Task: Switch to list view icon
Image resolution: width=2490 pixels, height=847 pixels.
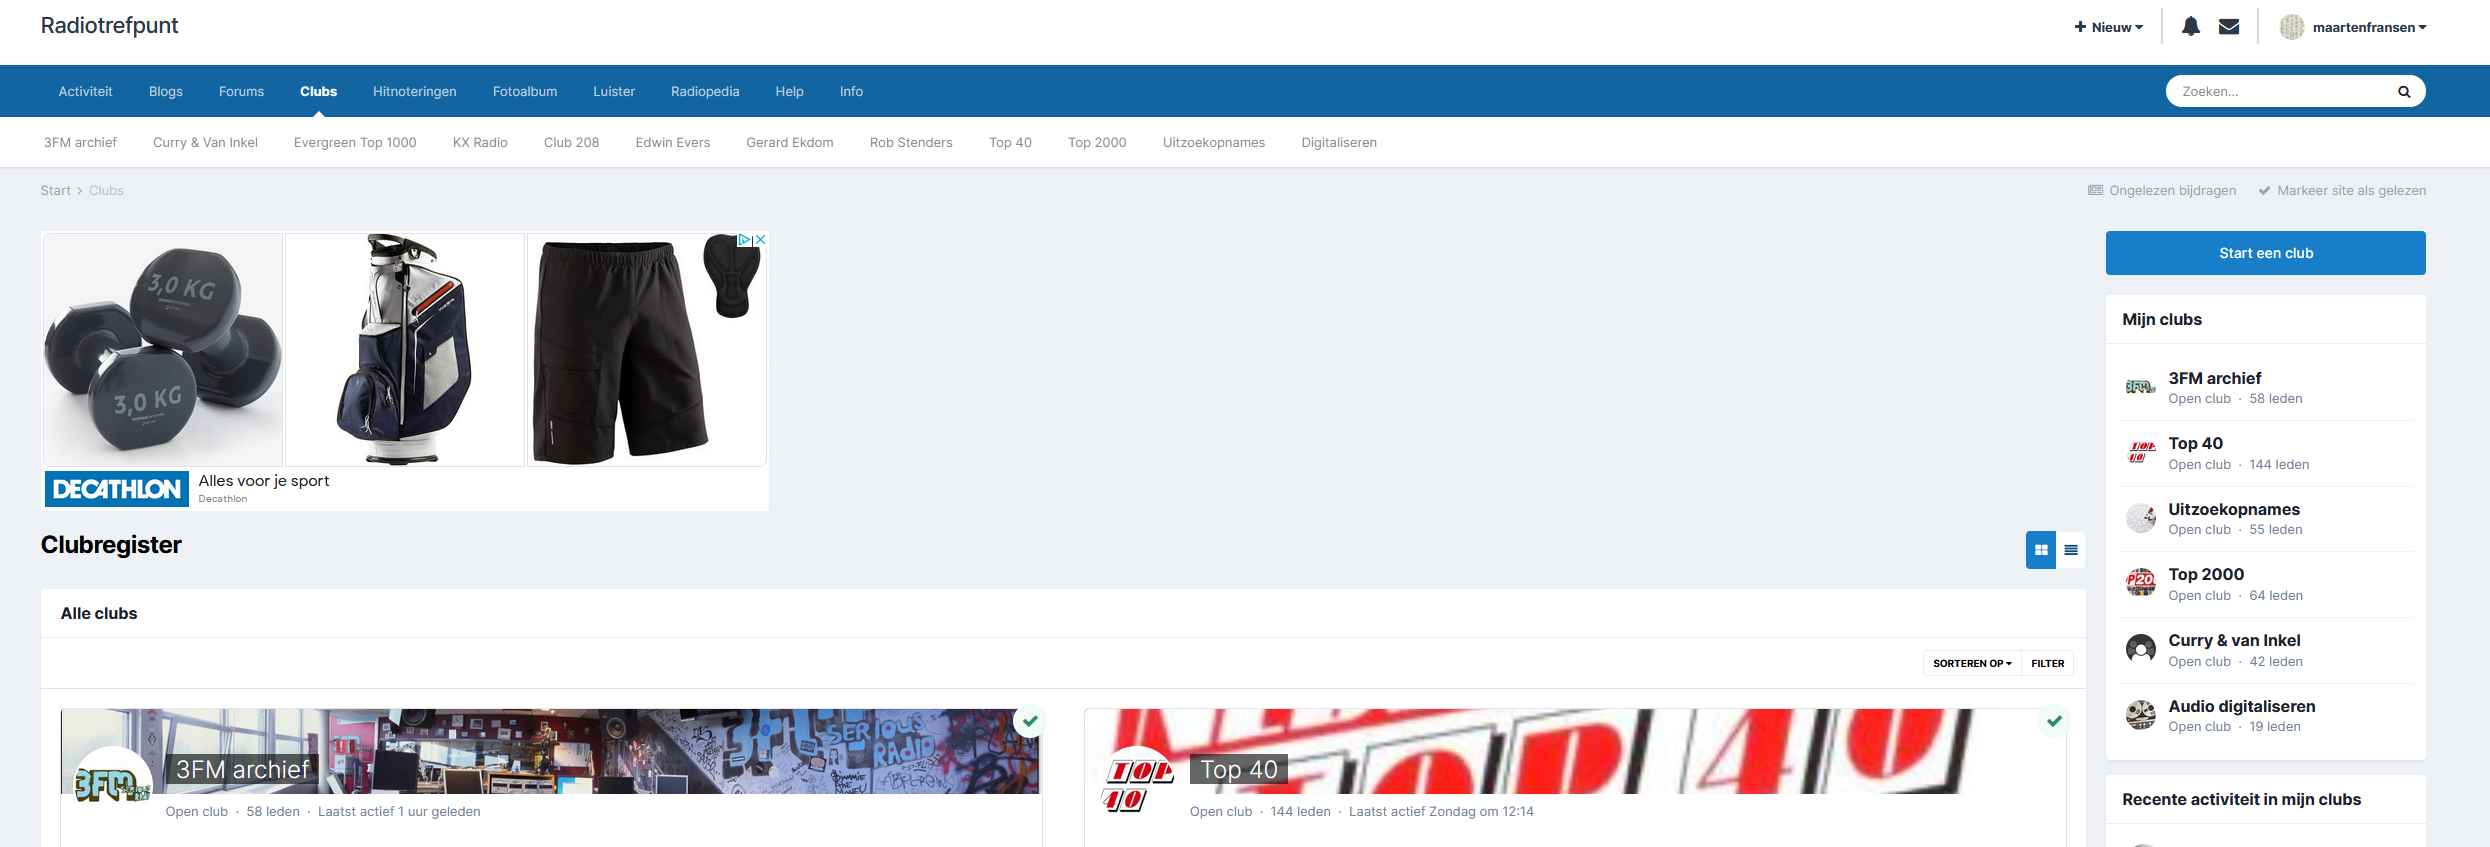Action: [x=2071, y=550]
